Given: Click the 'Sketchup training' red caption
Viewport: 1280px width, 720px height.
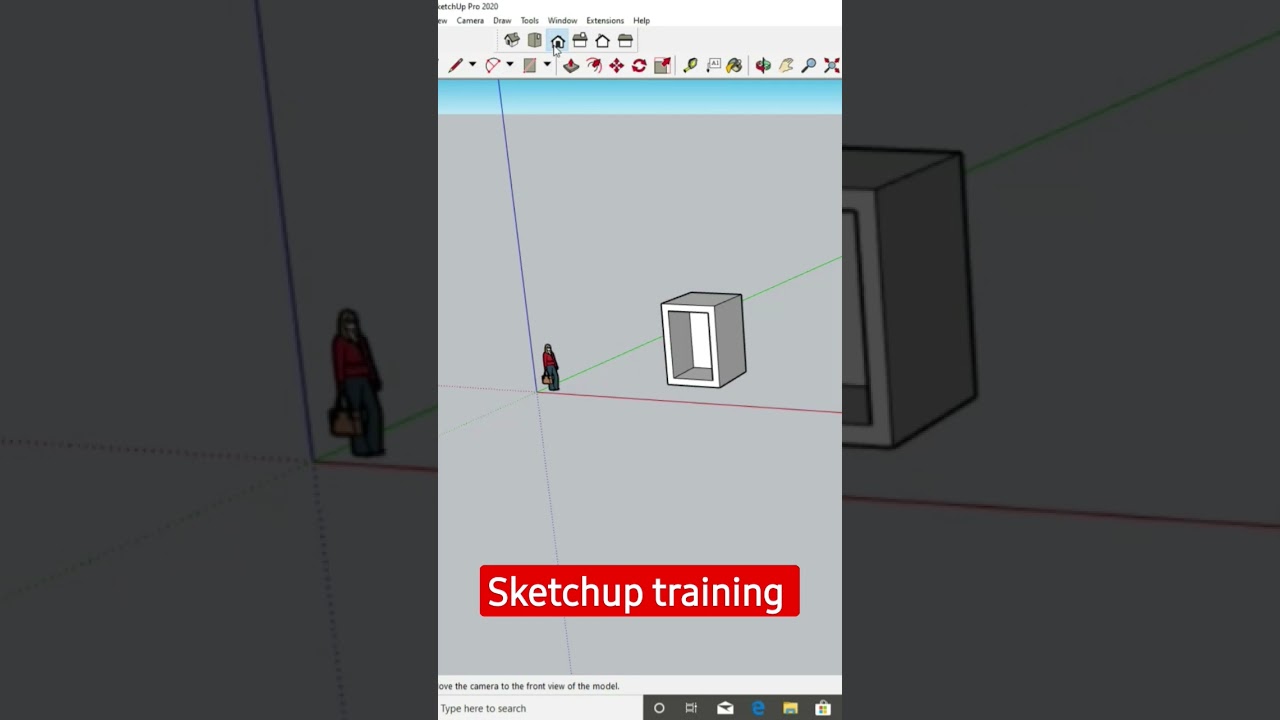Looking at the screenshot, I should point(639,591).
